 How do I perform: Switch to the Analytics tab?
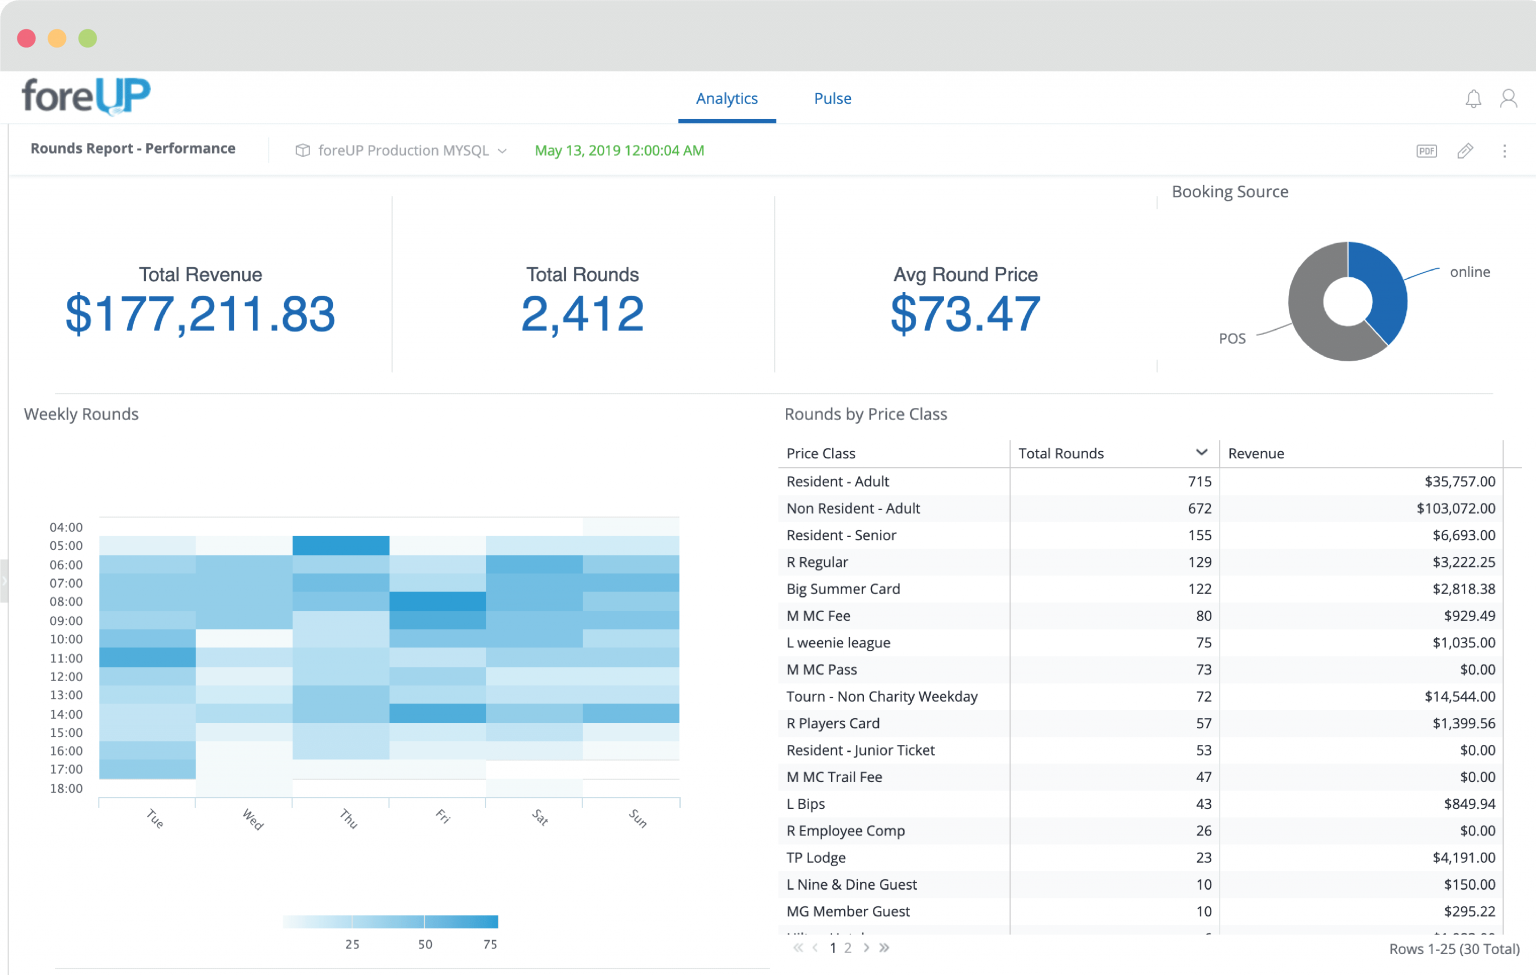point(727,98)
